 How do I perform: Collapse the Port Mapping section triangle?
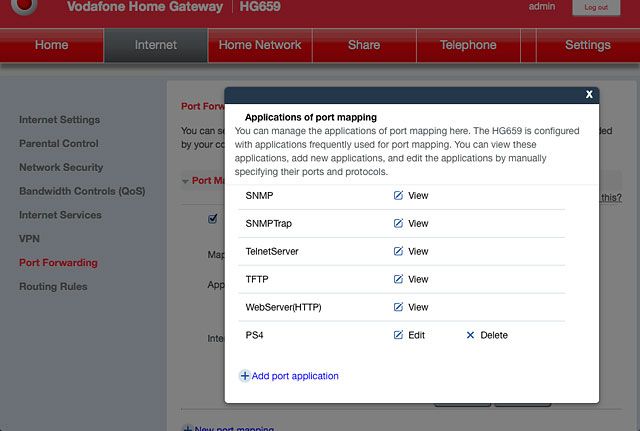click(x=185, y=181)
